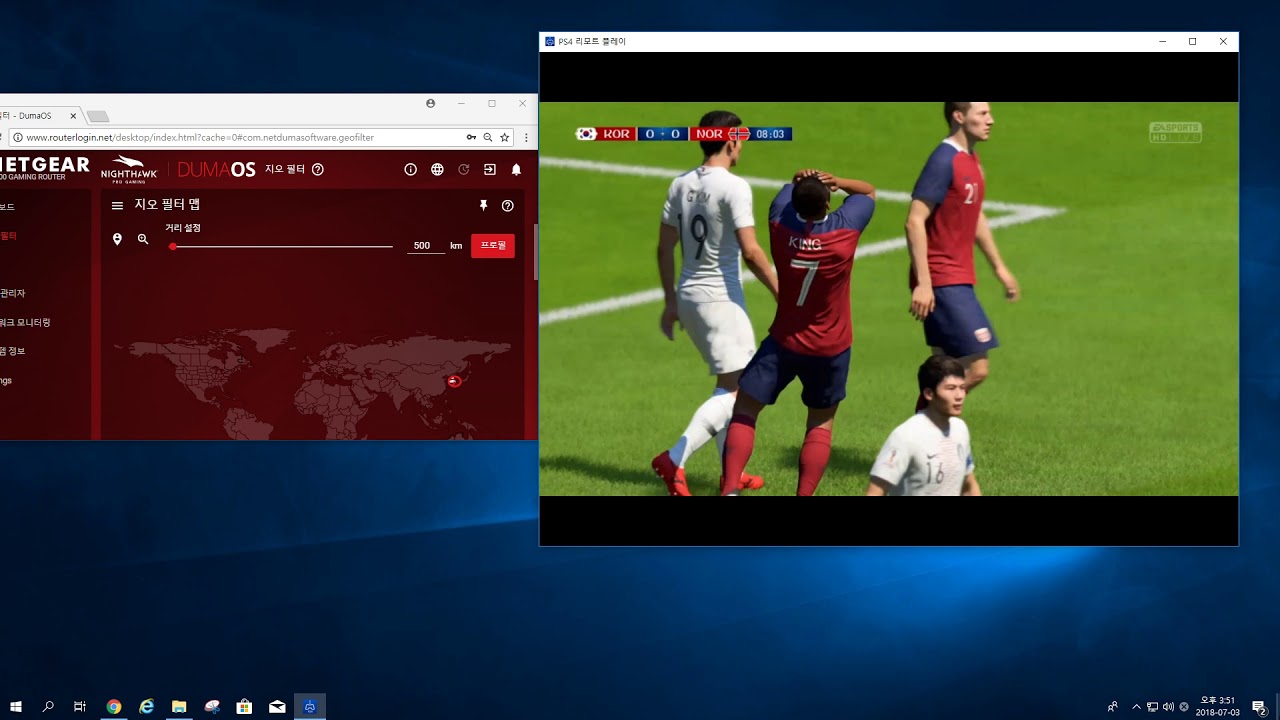Click the Chrome profile avatar icon
Viewport: 1280px width, 720px height.
point(431,103)
